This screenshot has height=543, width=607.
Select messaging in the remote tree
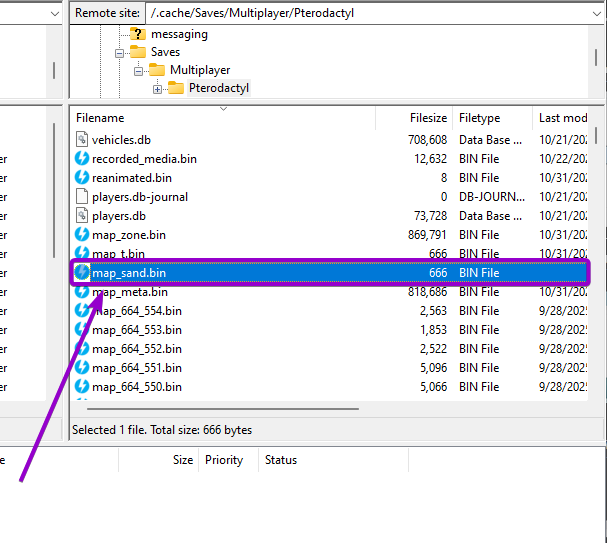pos(179,34)
